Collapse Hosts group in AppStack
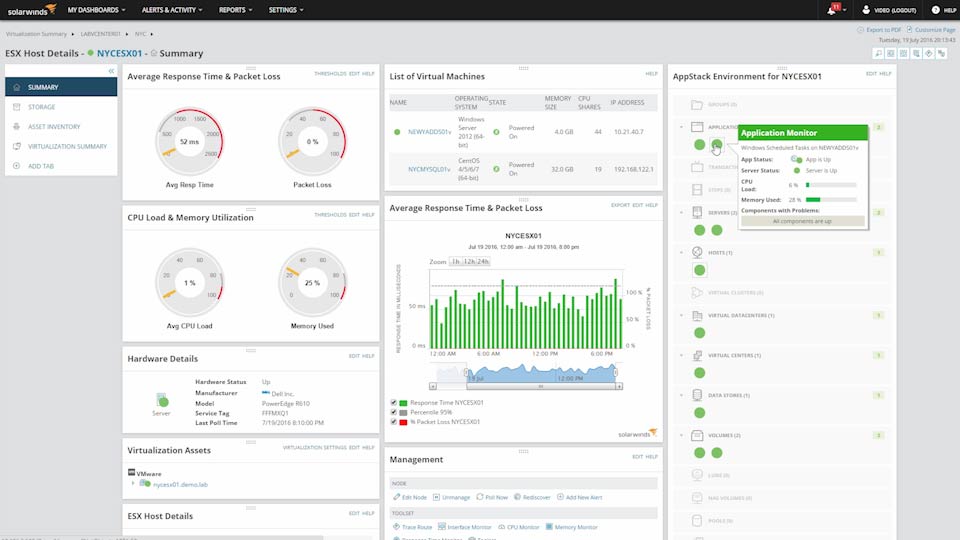The width and height of the screenshot is (960, 540). (x=681, y=252)
